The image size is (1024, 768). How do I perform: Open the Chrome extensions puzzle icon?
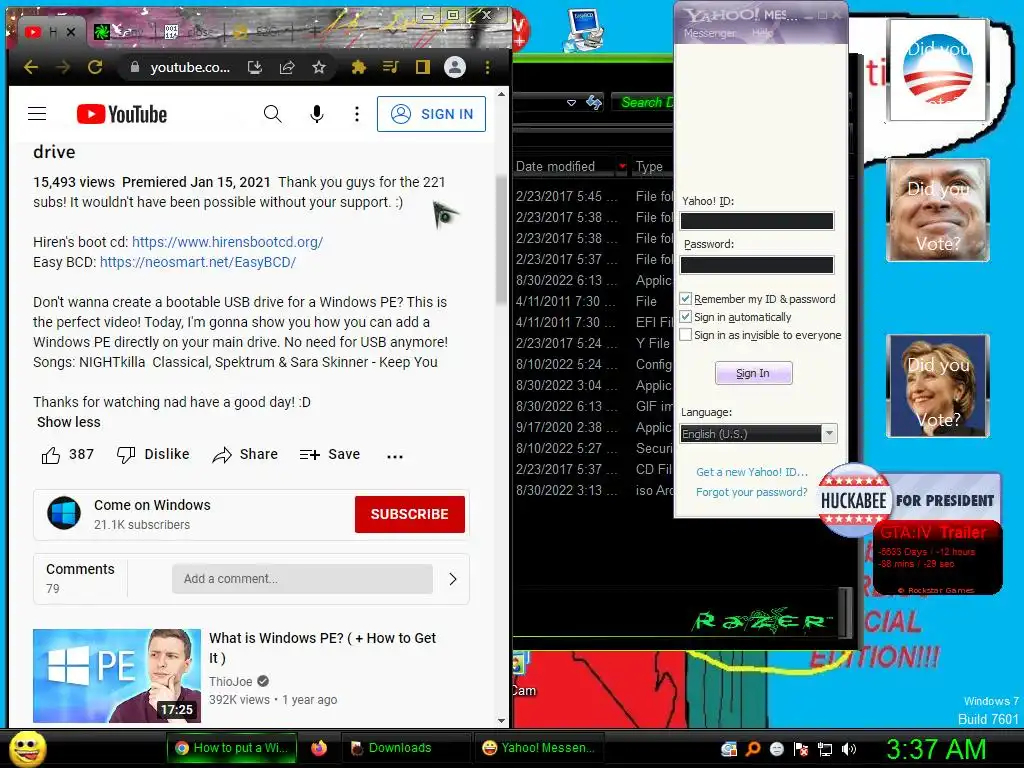pyautogui.click(x=359, y=67)
